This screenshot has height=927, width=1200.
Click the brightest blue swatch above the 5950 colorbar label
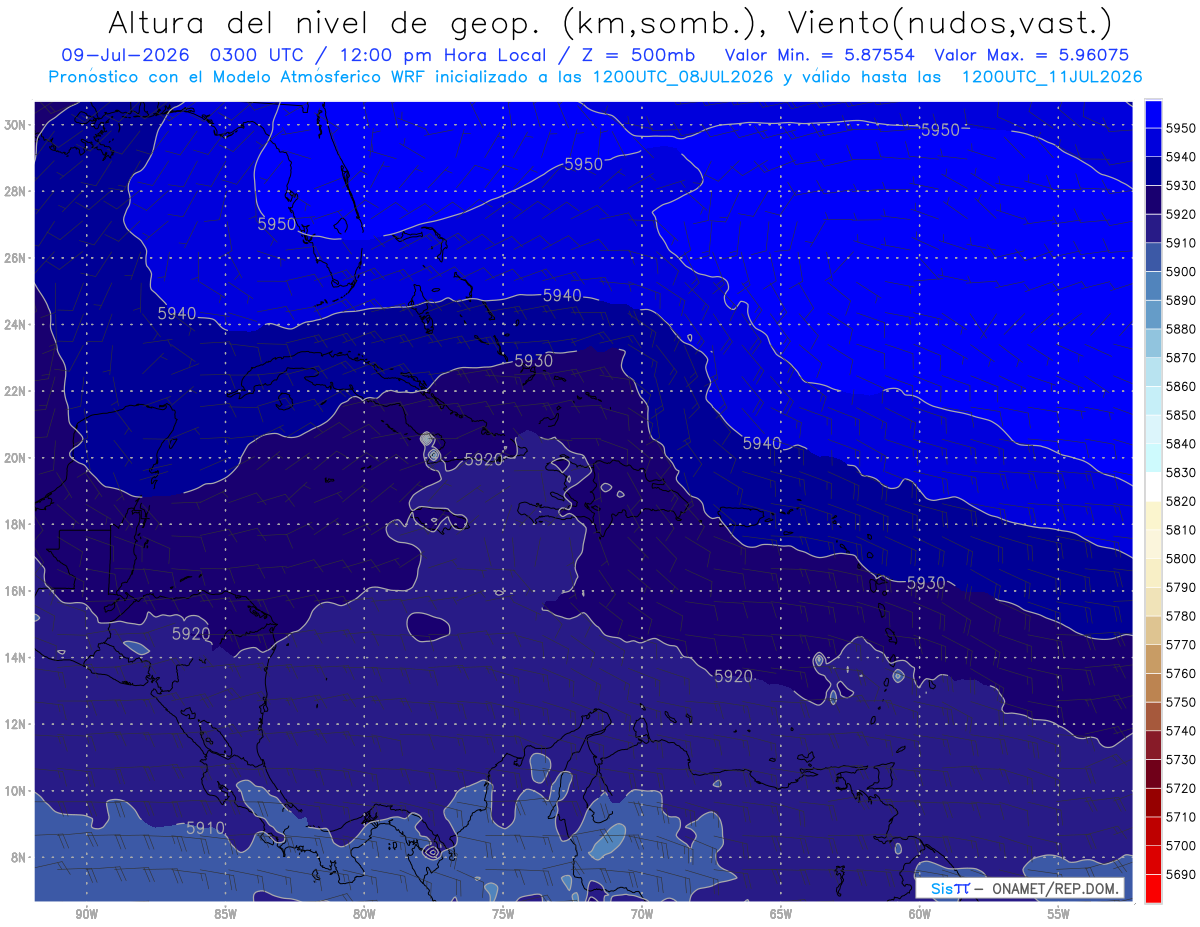pyautogui.click(x=1153, y=114)
